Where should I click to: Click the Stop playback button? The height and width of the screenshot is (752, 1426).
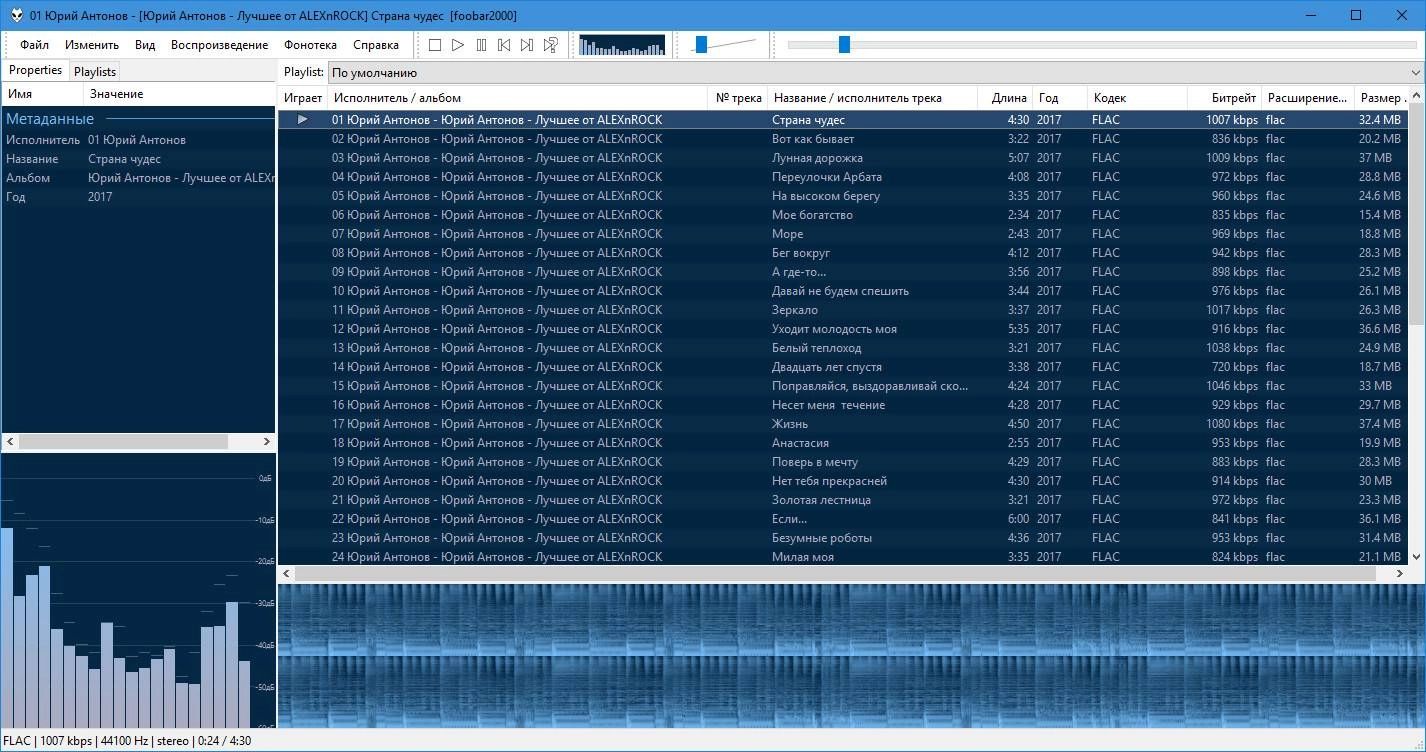pyautogui.click(x=435, y=45)
